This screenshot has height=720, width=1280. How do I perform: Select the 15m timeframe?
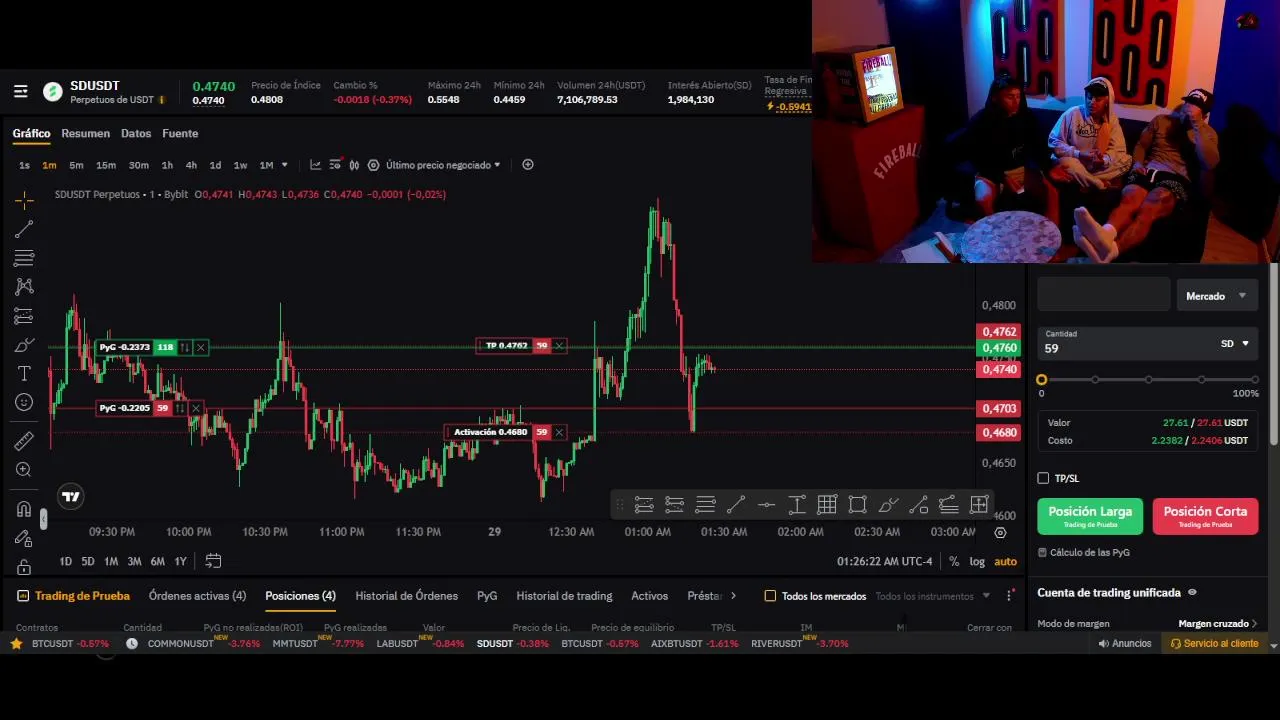pos(106,165)
